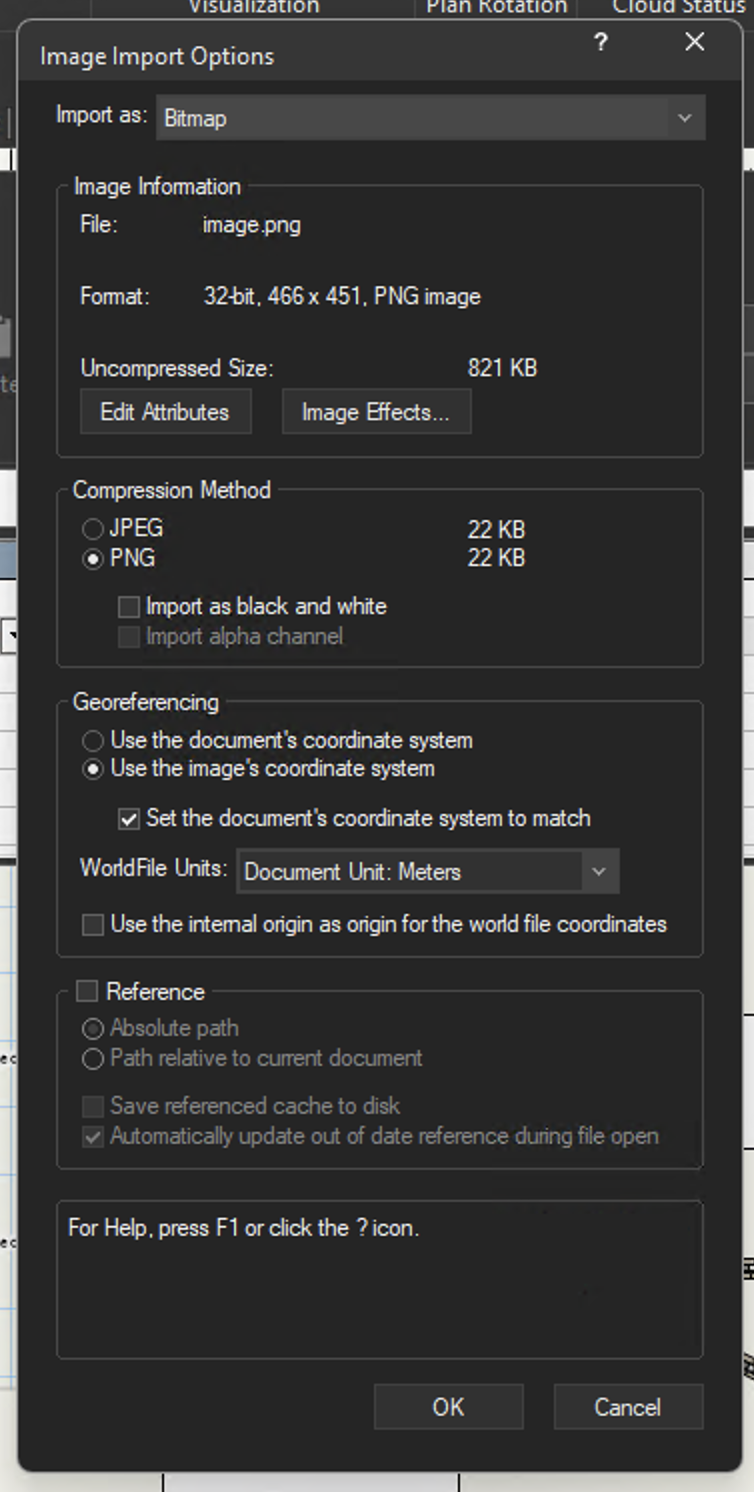Enable the Reference checkbox
This screenshot has width=754, height=1492.
[x=88, y=991]
